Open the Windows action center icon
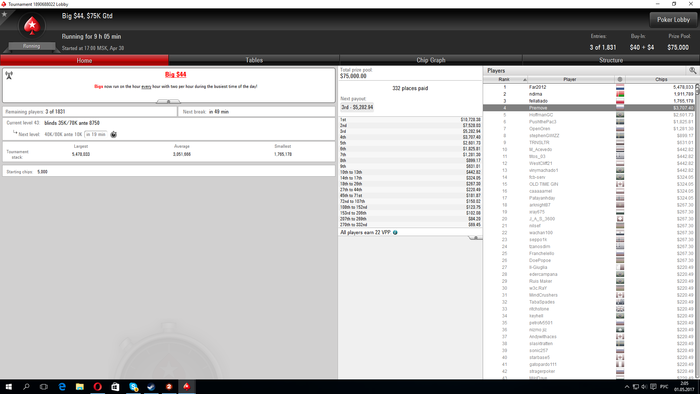The height and width of the screenshot is (394, 700). [x=654, y=387]
